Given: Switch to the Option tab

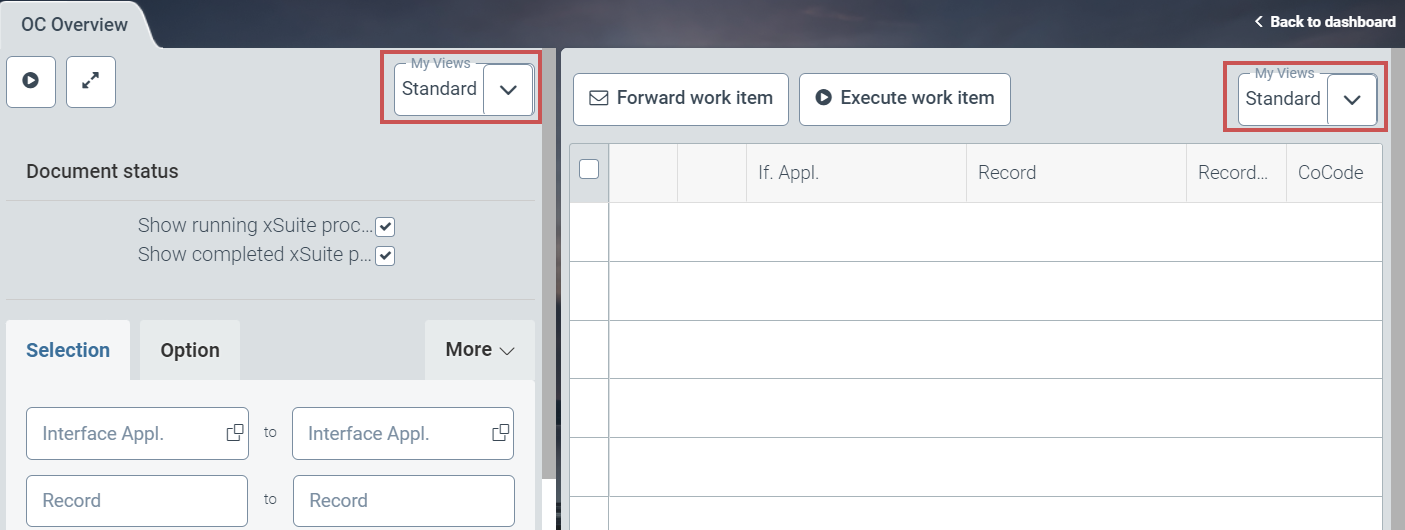Looking at the screenshot, I should 190,350.
